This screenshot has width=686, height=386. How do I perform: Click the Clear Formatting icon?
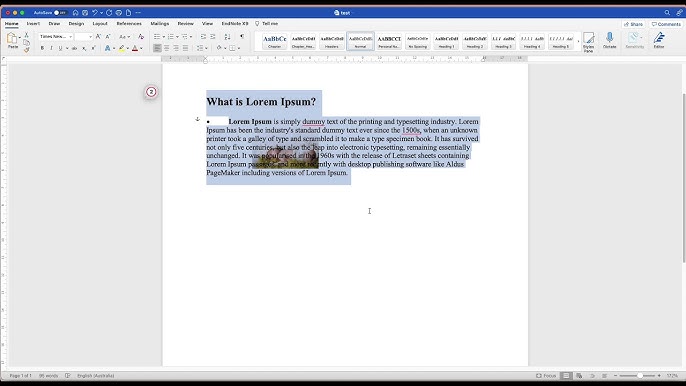pos(141,37)
